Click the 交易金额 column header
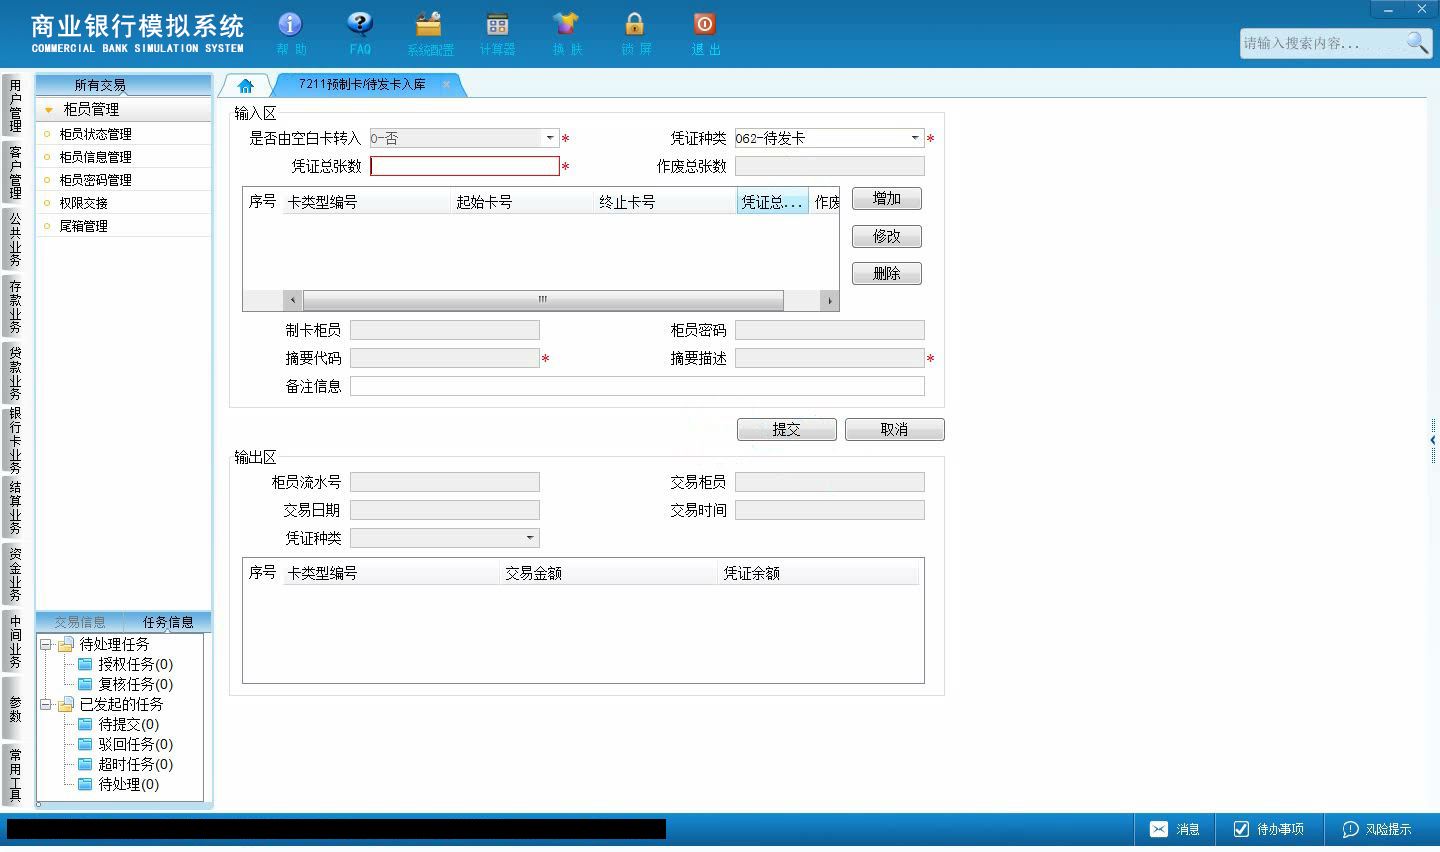 tap(609, 573)
